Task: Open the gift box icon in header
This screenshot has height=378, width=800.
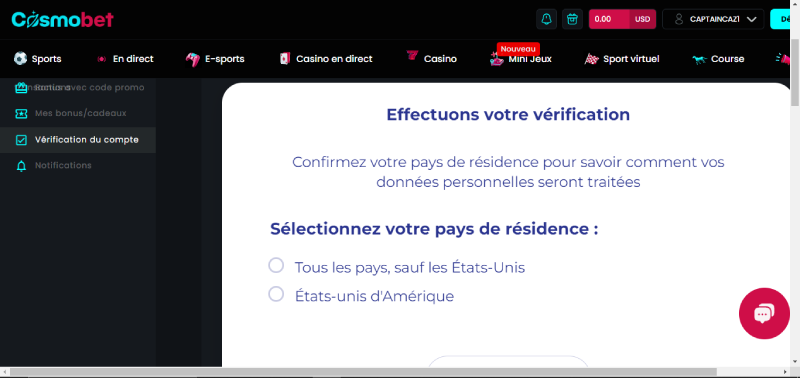Action: click(x=572, y=19)
